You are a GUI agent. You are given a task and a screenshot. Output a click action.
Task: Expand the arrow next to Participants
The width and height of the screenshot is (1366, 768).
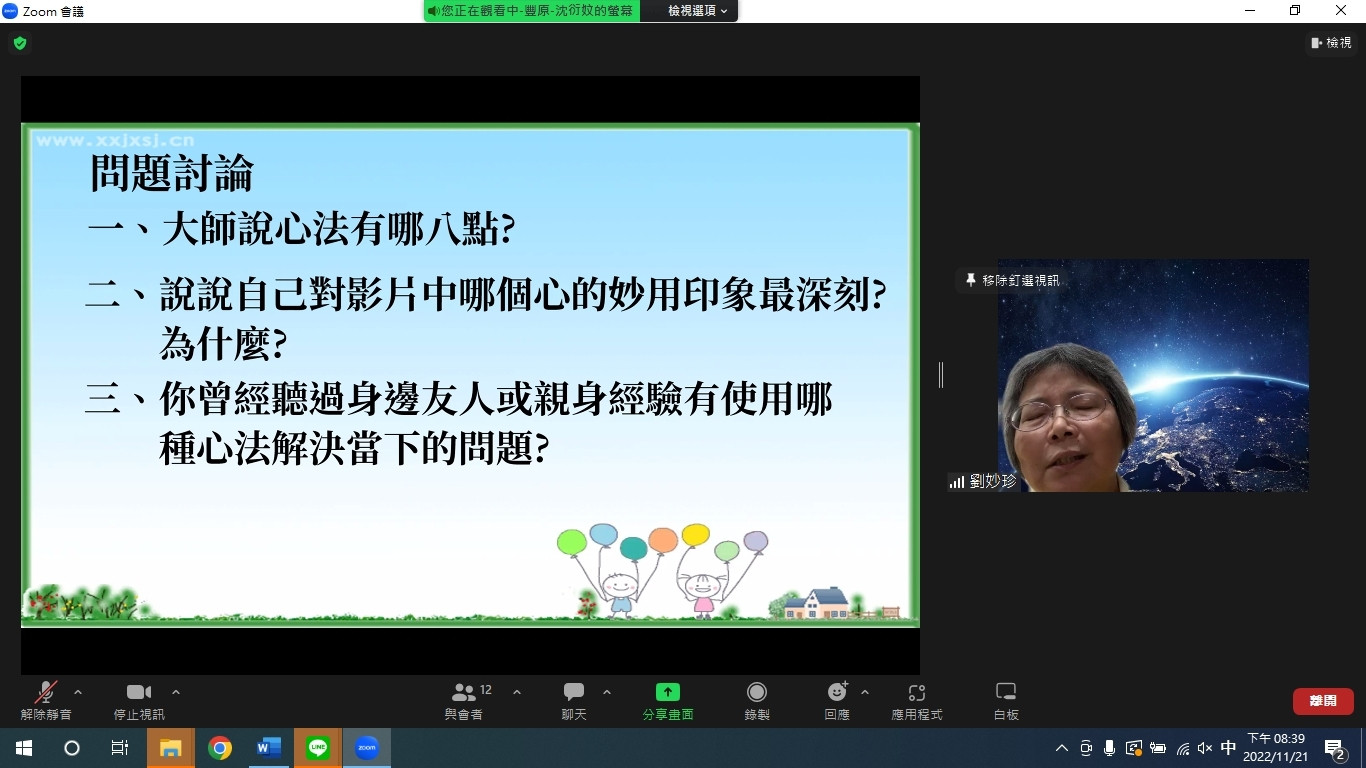tap(517, 692)
